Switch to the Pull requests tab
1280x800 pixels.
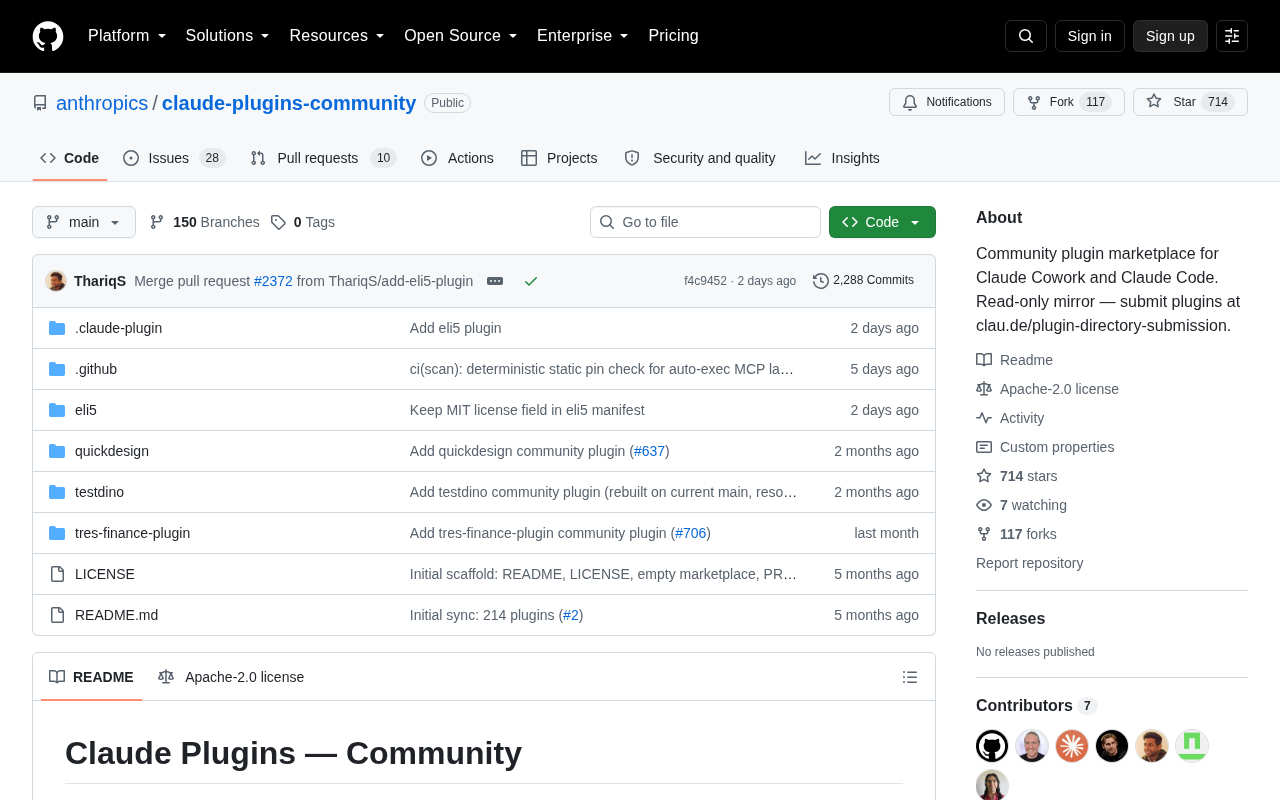pyautogui.click(x=323, y=158)
